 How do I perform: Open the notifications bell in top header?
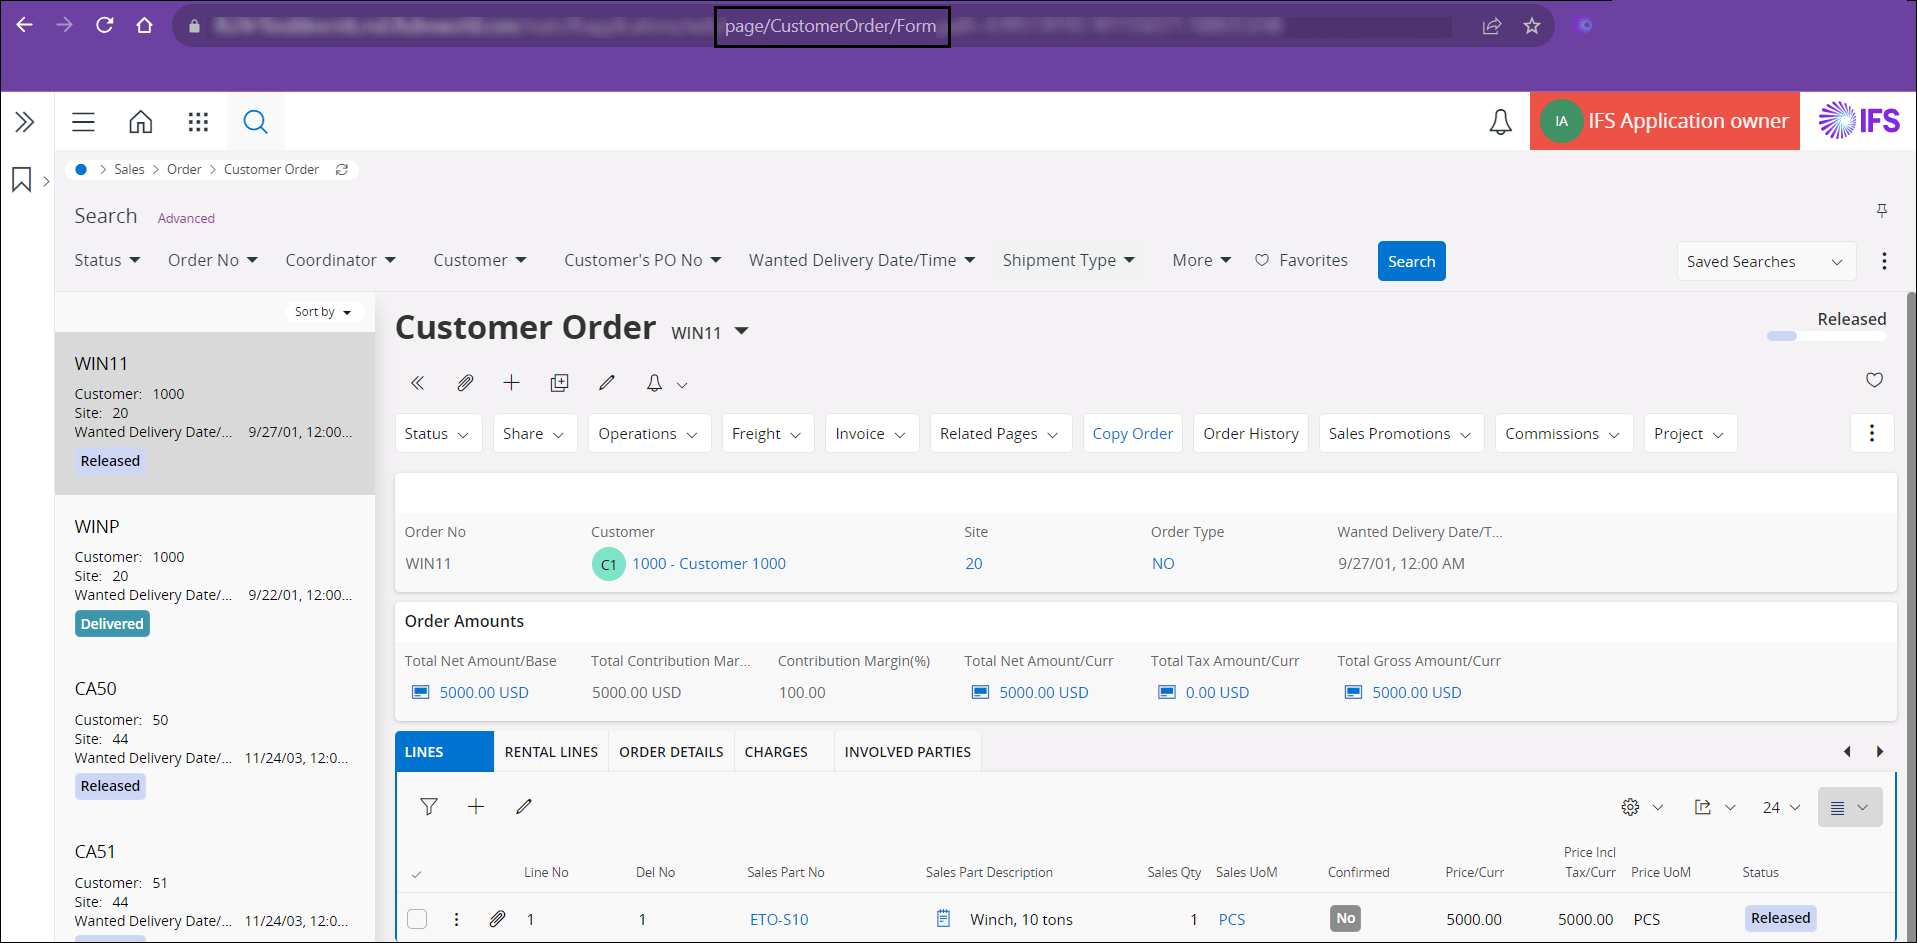coord(1500,122)
